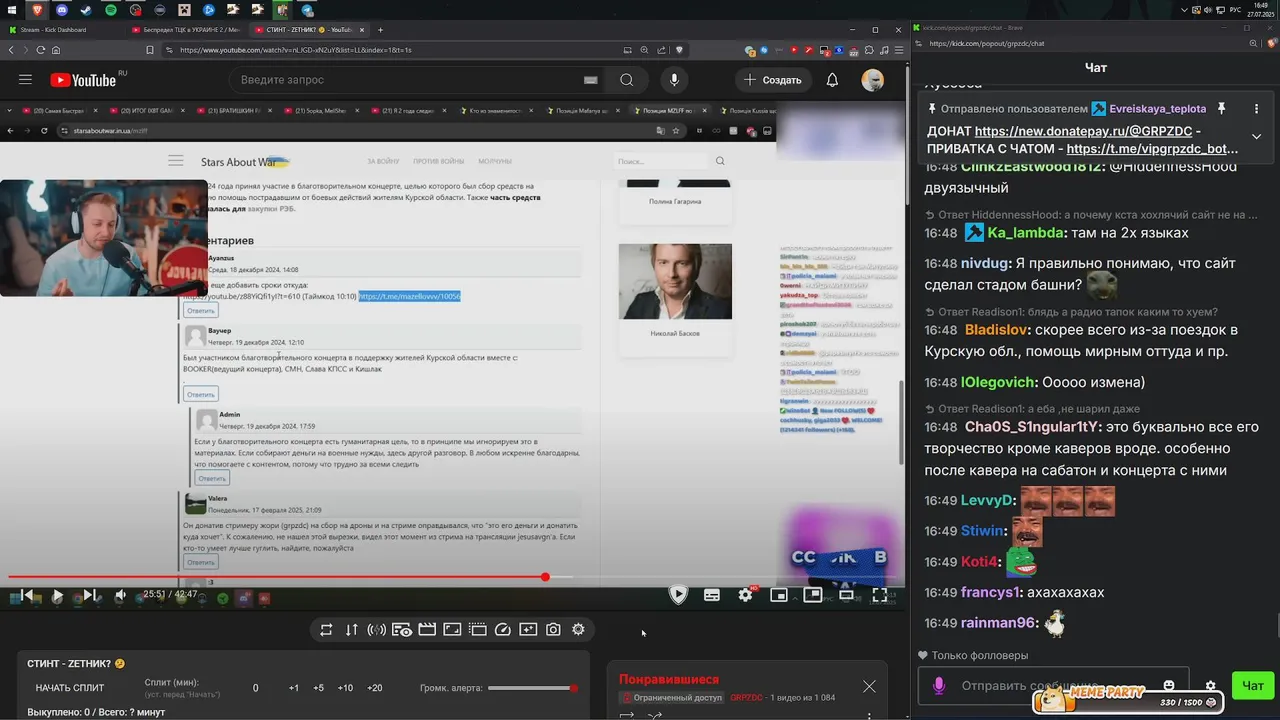Start voice search with microphone icon
This screenshot has height=720, width=1280.
[x=674, y=80]
